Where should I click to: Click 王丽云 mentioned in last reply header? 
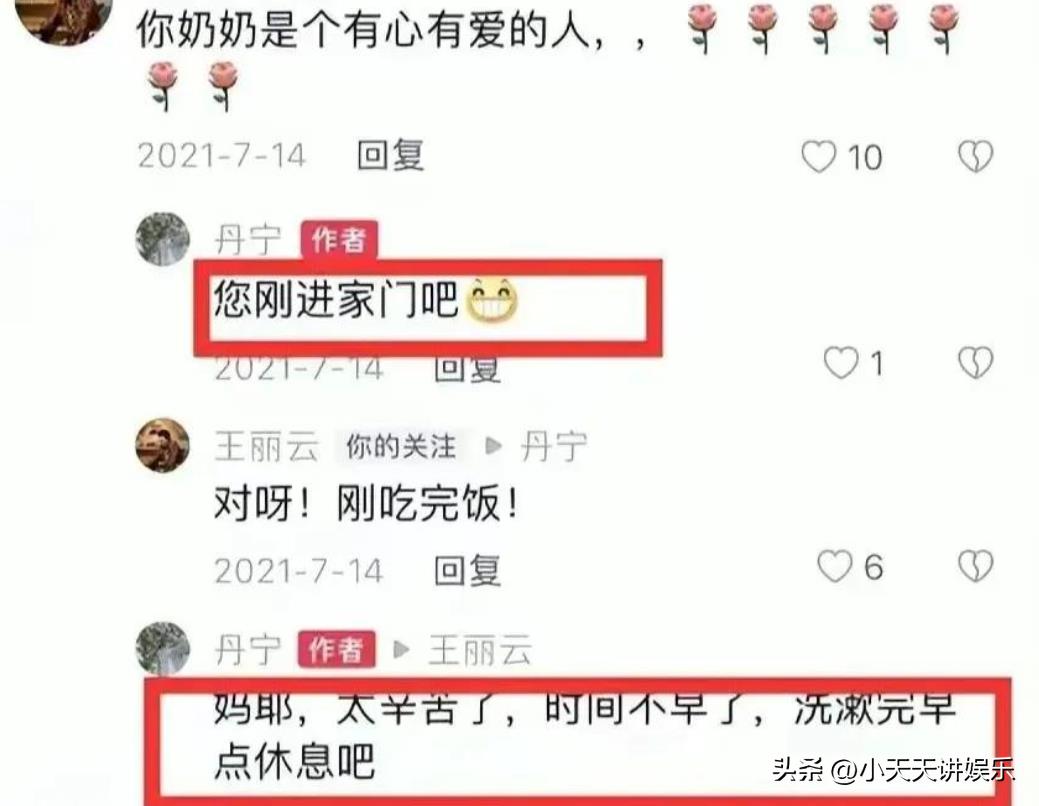click(480, 650)
